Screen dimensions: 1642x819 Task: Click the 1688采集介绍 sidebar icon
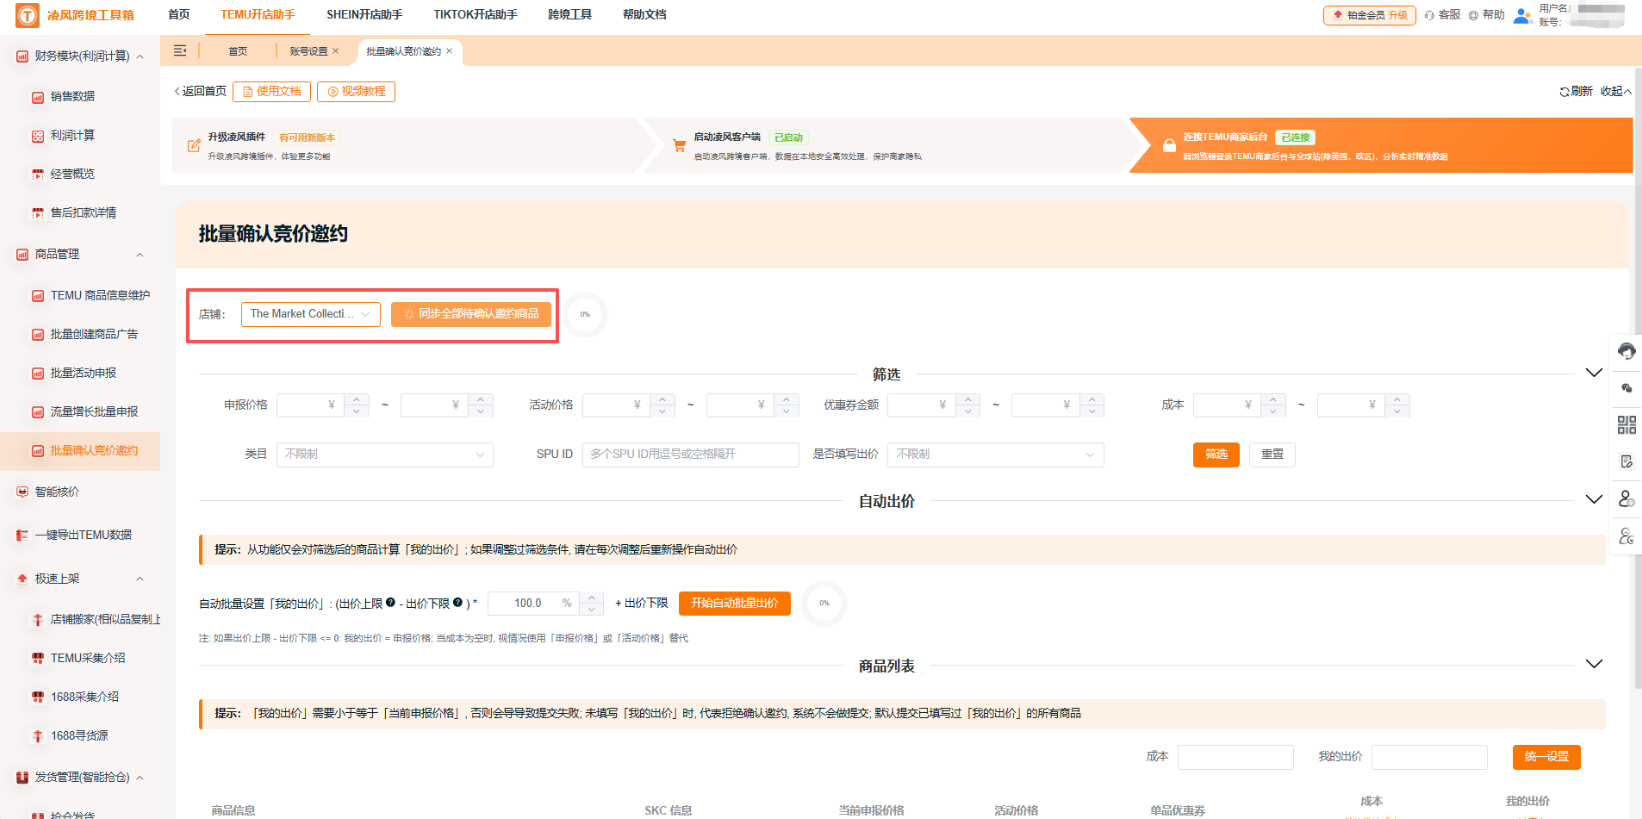(38, 697)
